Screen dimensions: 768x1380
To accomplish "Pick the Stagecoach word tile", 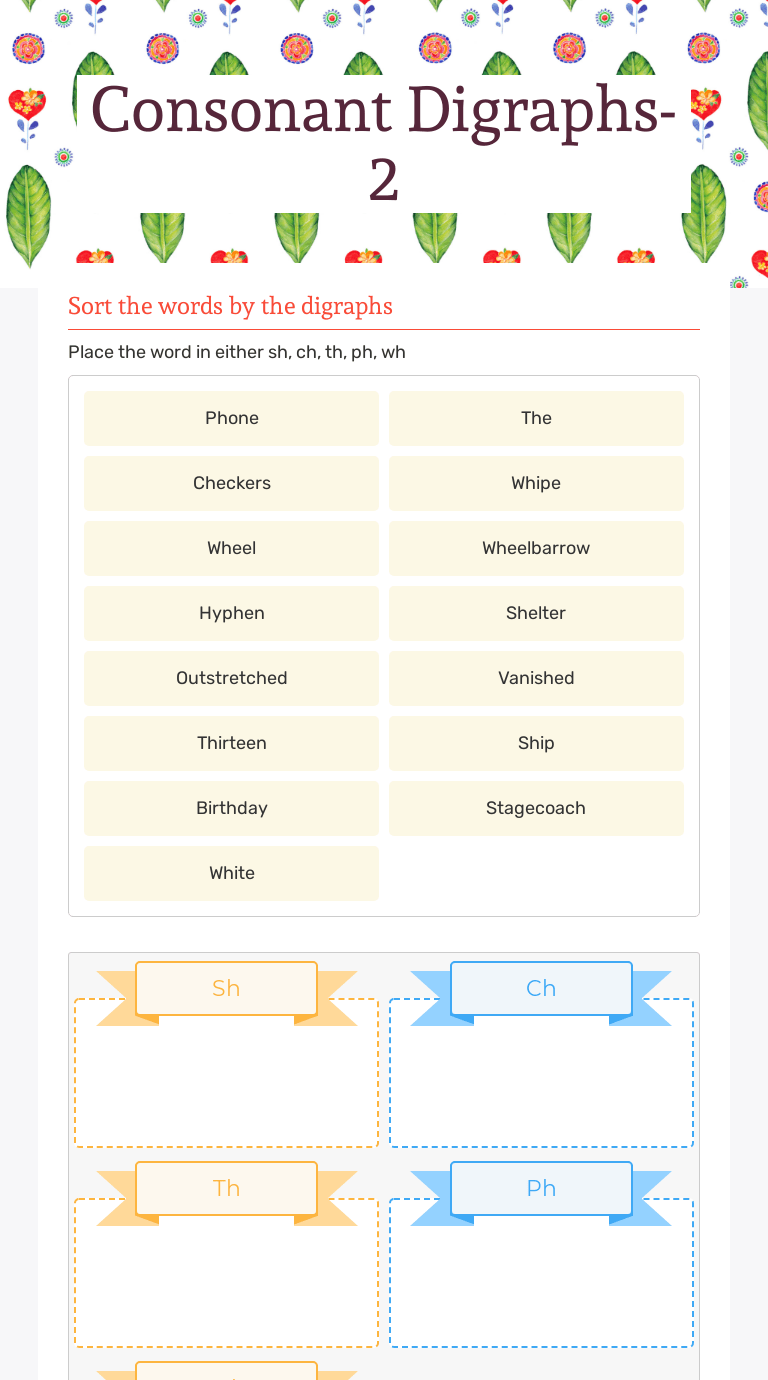I will (536, 808).
